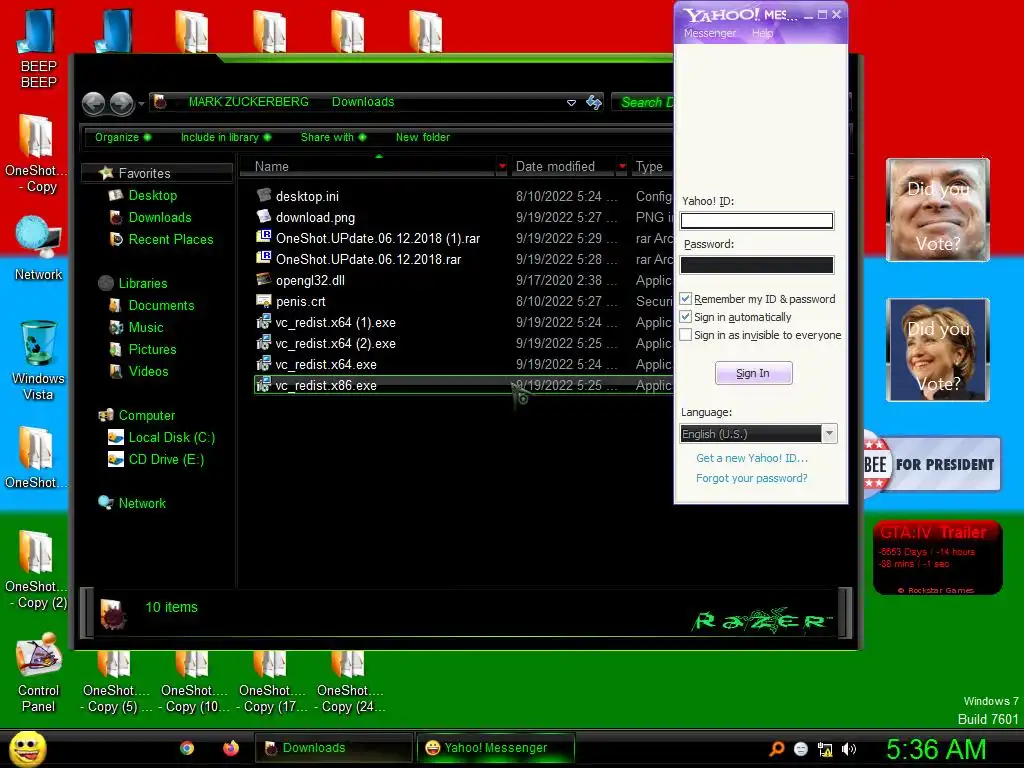Click the vc_redist.x86.exe file icon
1024x768 pixels.
(x=264, y=385)
